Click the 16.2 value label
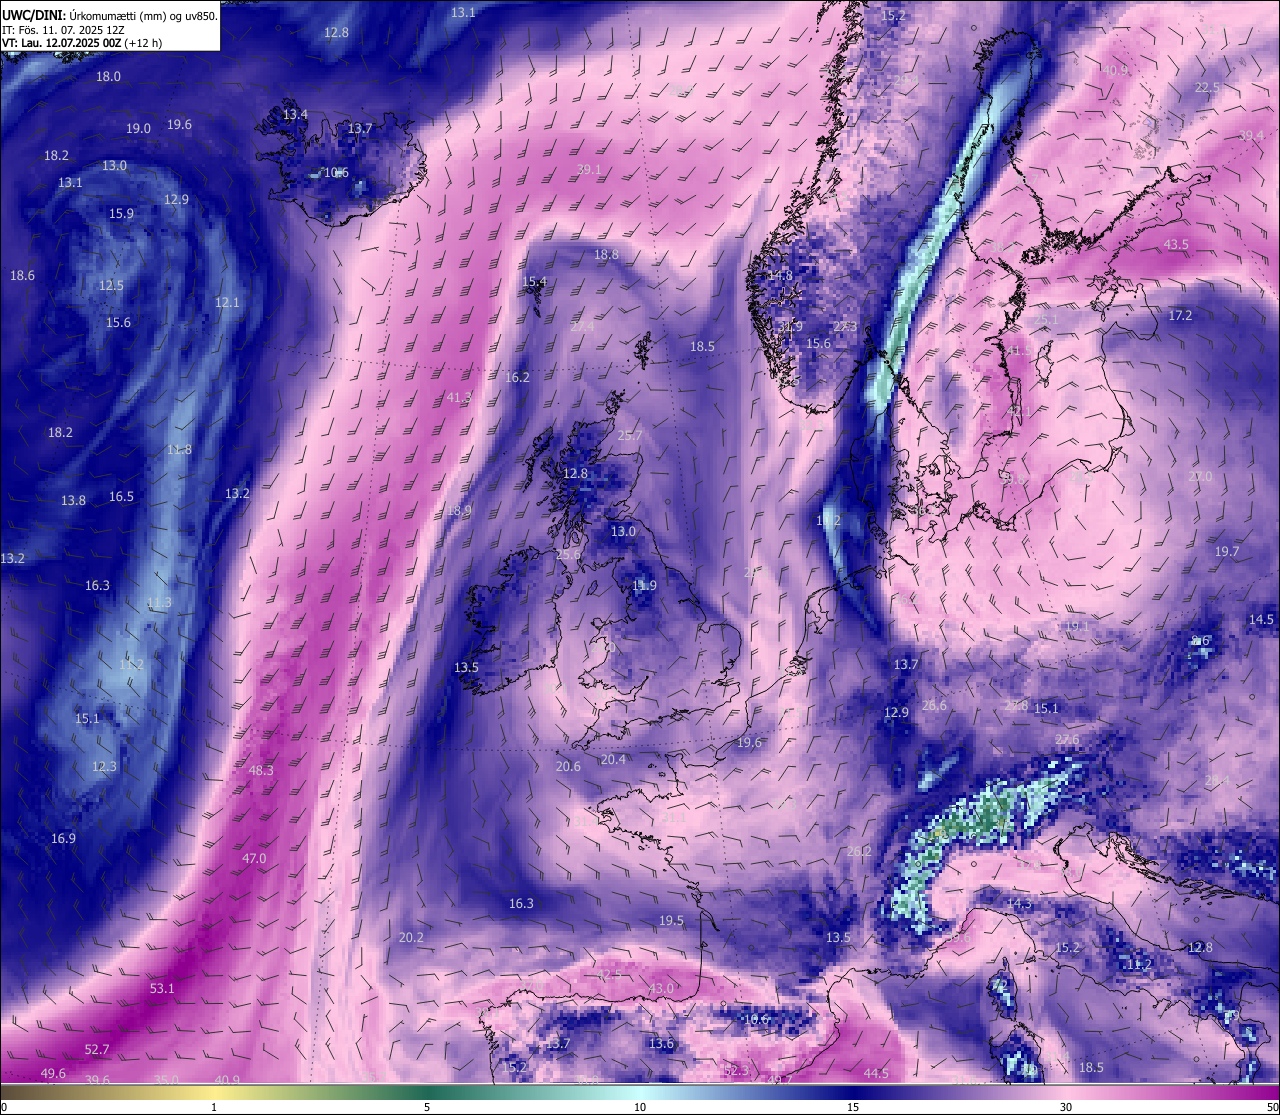The image size is (1280, 1115). [x=517, y=377]
